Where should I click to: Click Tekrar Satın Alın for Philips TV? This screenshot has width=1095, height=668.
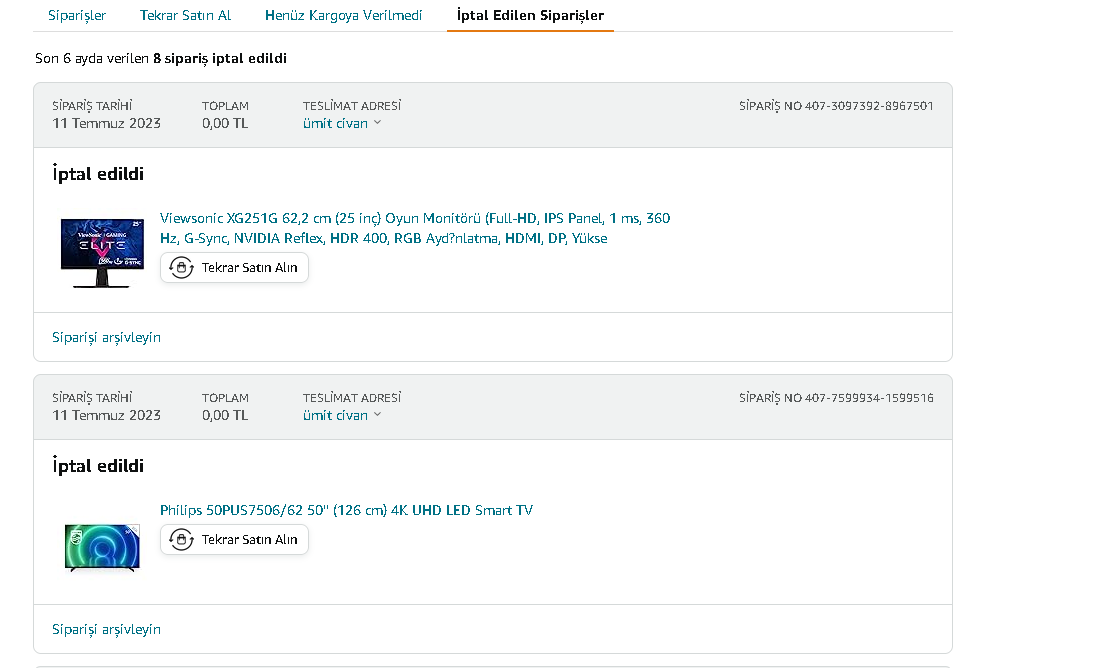click(235, 540)
